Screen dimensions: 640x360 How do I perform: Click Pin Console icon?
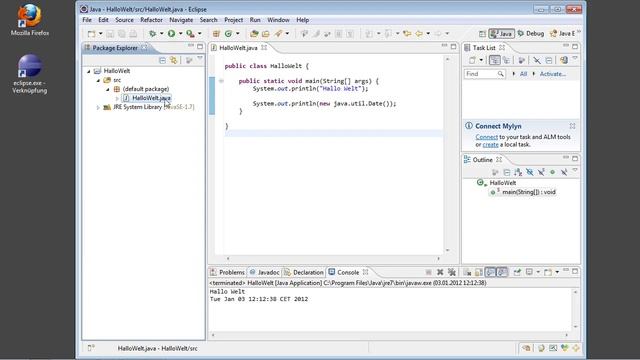point(517,272)
